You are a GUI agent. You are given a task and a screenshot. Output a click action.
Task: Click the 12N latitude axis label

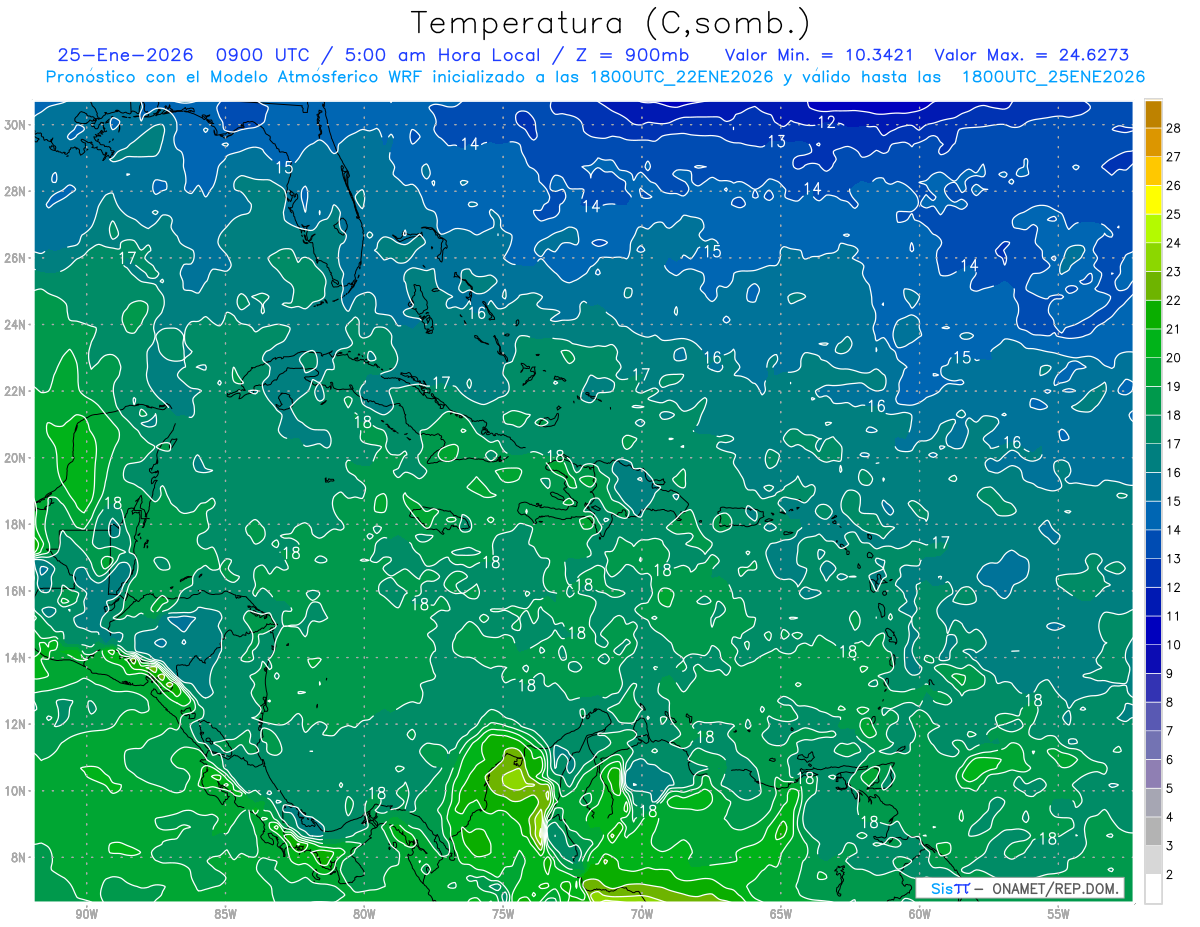(16, 724)
